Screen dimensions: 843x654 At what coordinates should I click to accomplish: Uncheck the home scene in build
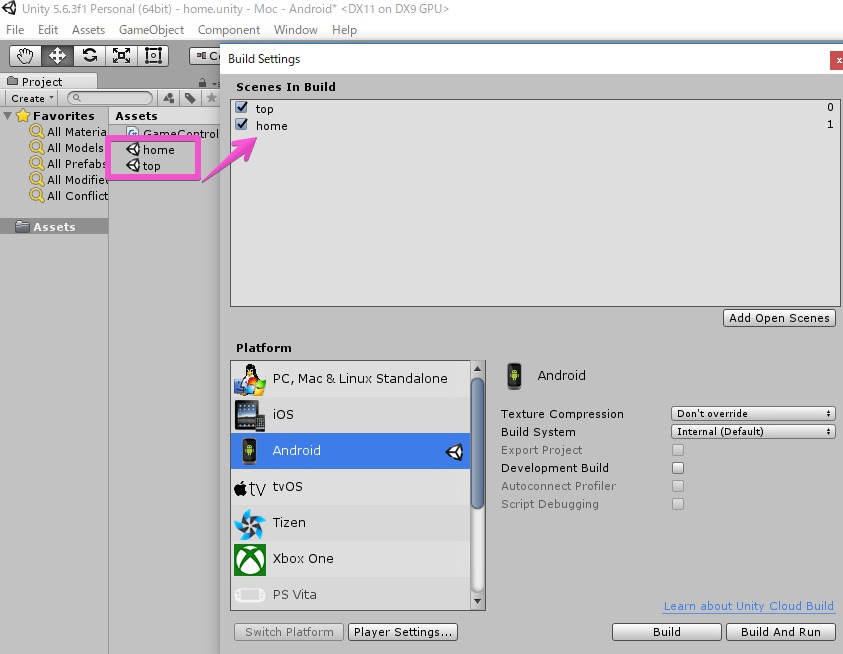pos(241,125)
